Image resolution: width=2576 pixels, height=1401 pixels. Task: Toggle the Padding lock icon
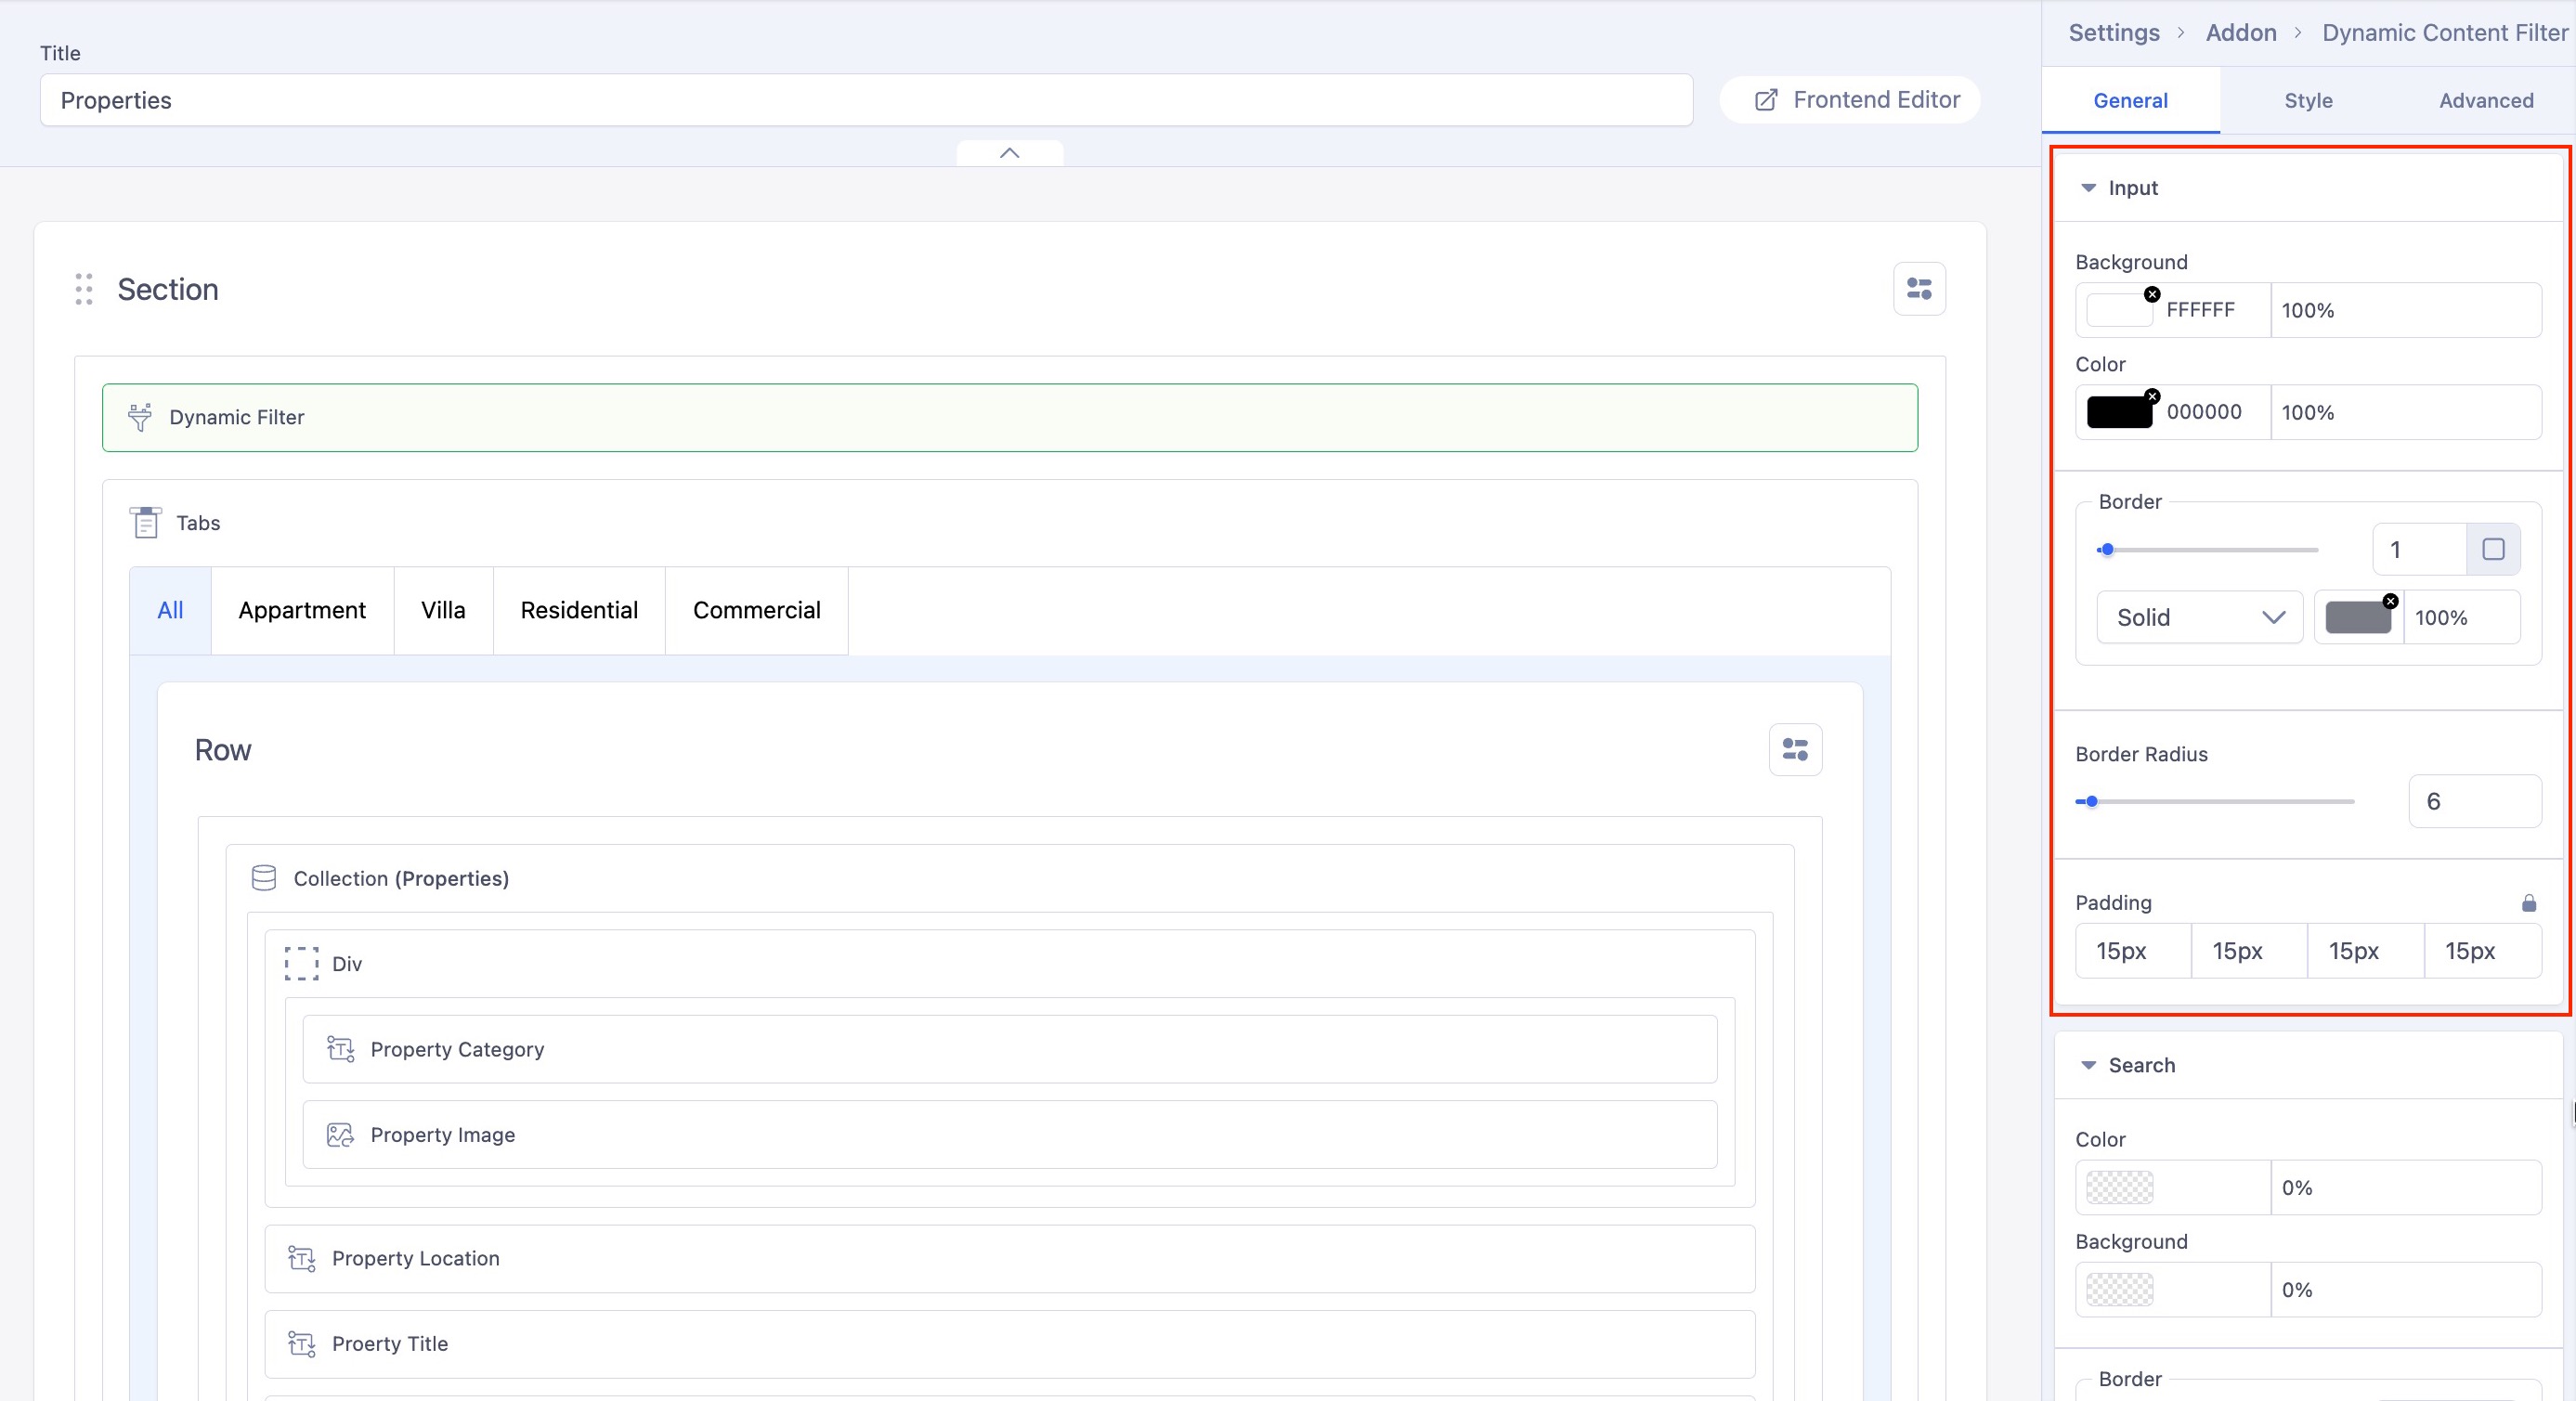tap(2528, 903)
